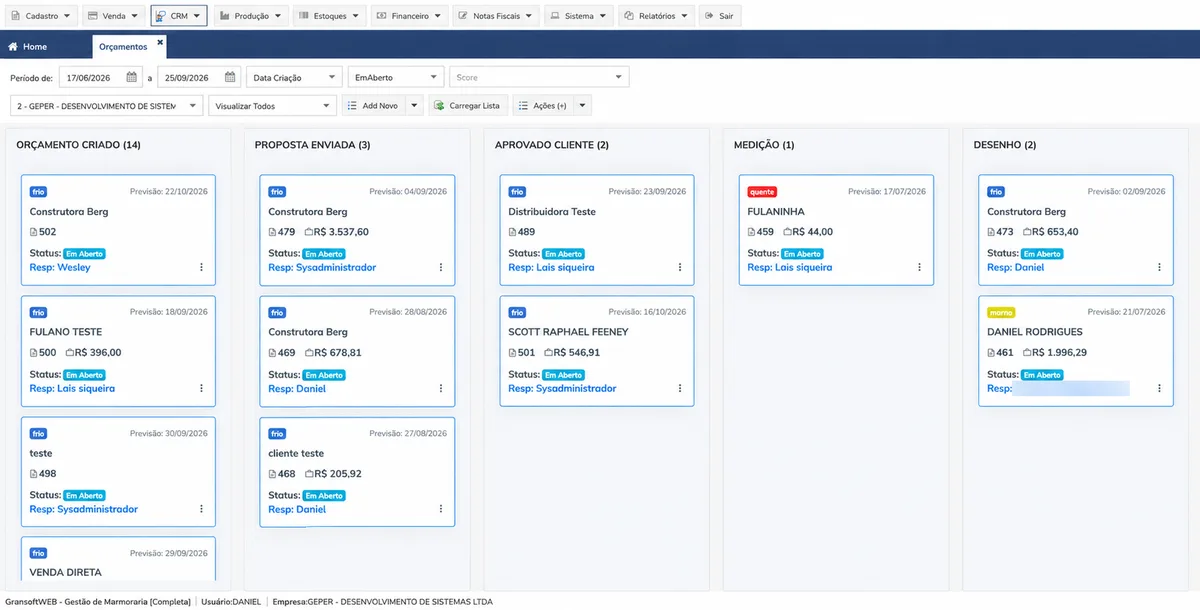
Task: Click Resp: Daniel on cliente teste card
Action: [x=297, y=509]
